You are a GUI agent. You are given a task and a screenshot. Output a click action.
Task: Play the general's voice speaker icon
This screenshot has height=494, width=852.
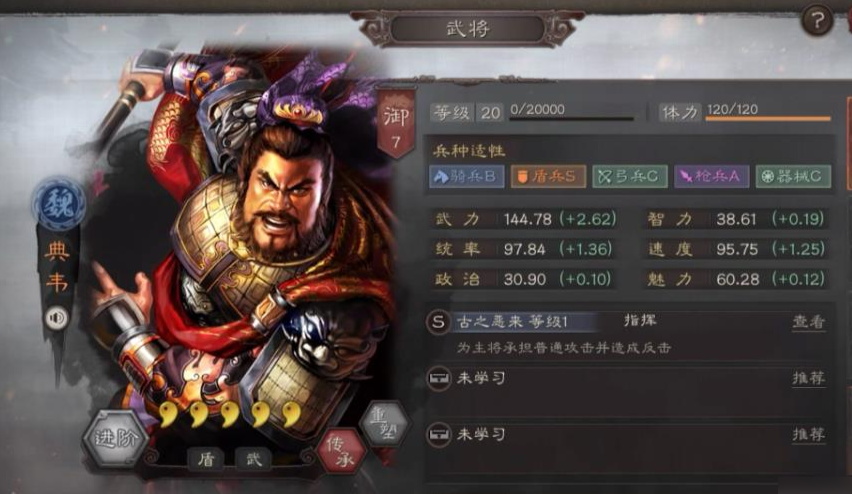click(57, 317)
